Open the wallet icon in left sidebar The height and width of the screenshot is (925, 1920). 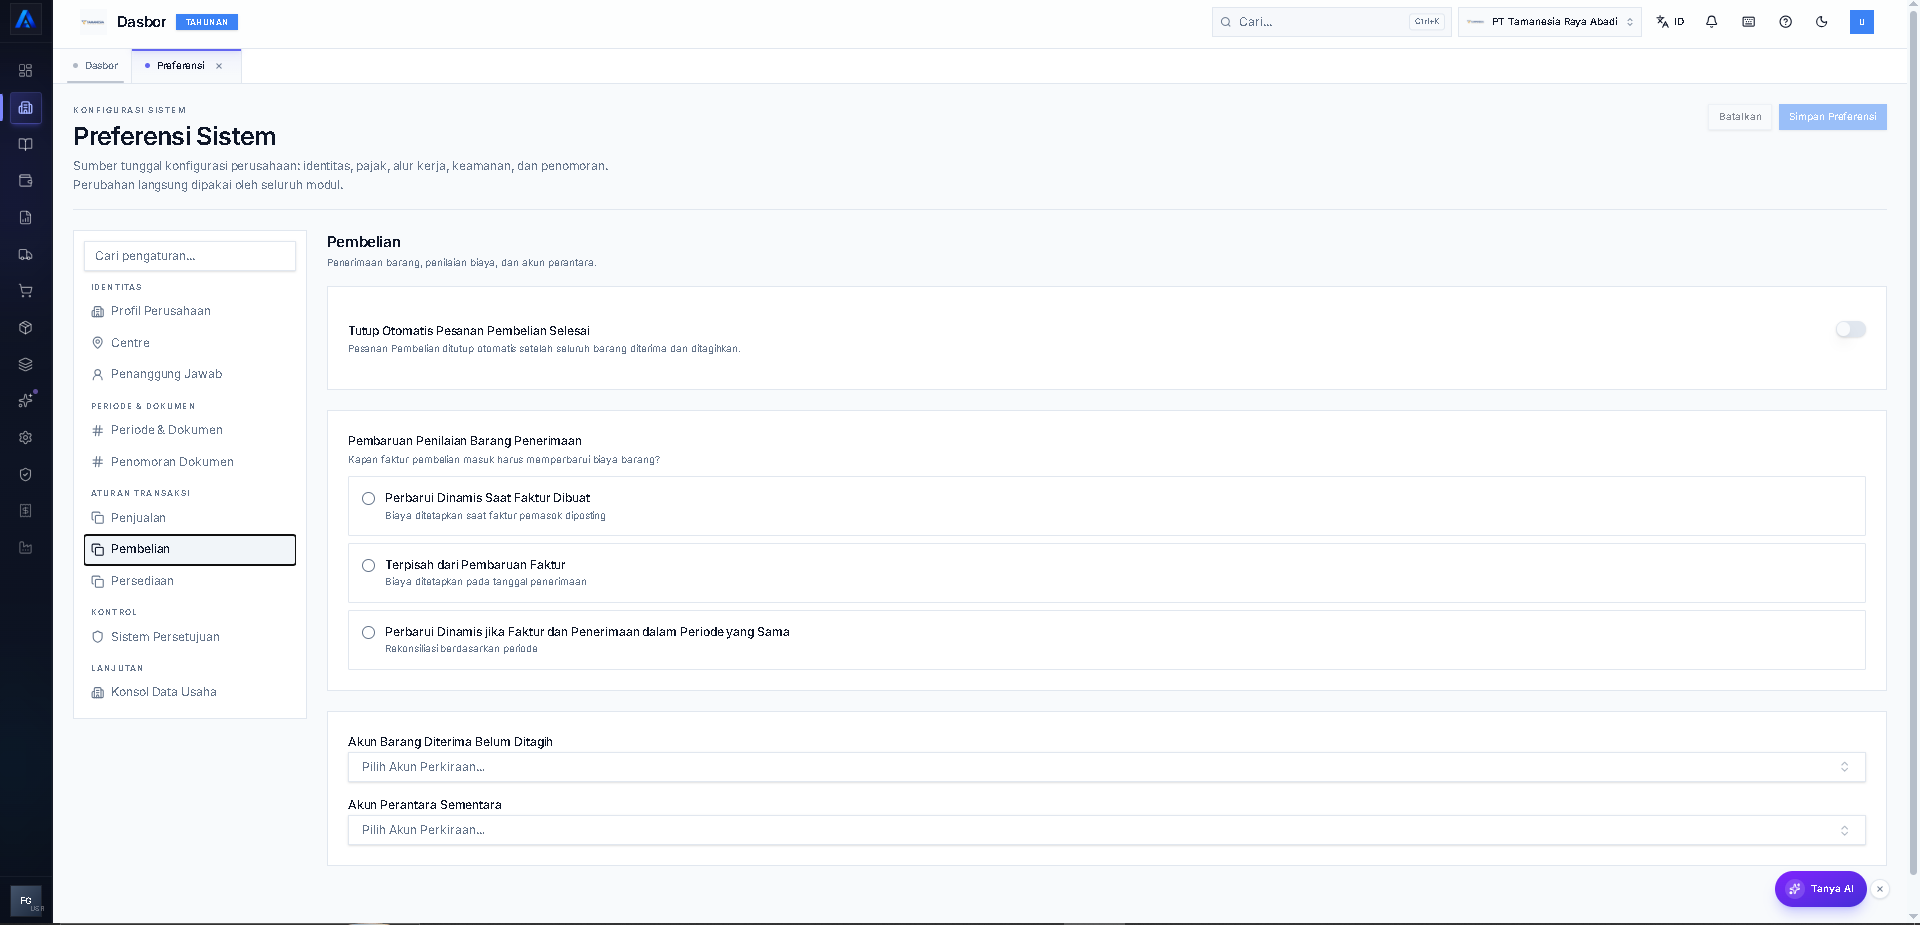coord(26,181)
